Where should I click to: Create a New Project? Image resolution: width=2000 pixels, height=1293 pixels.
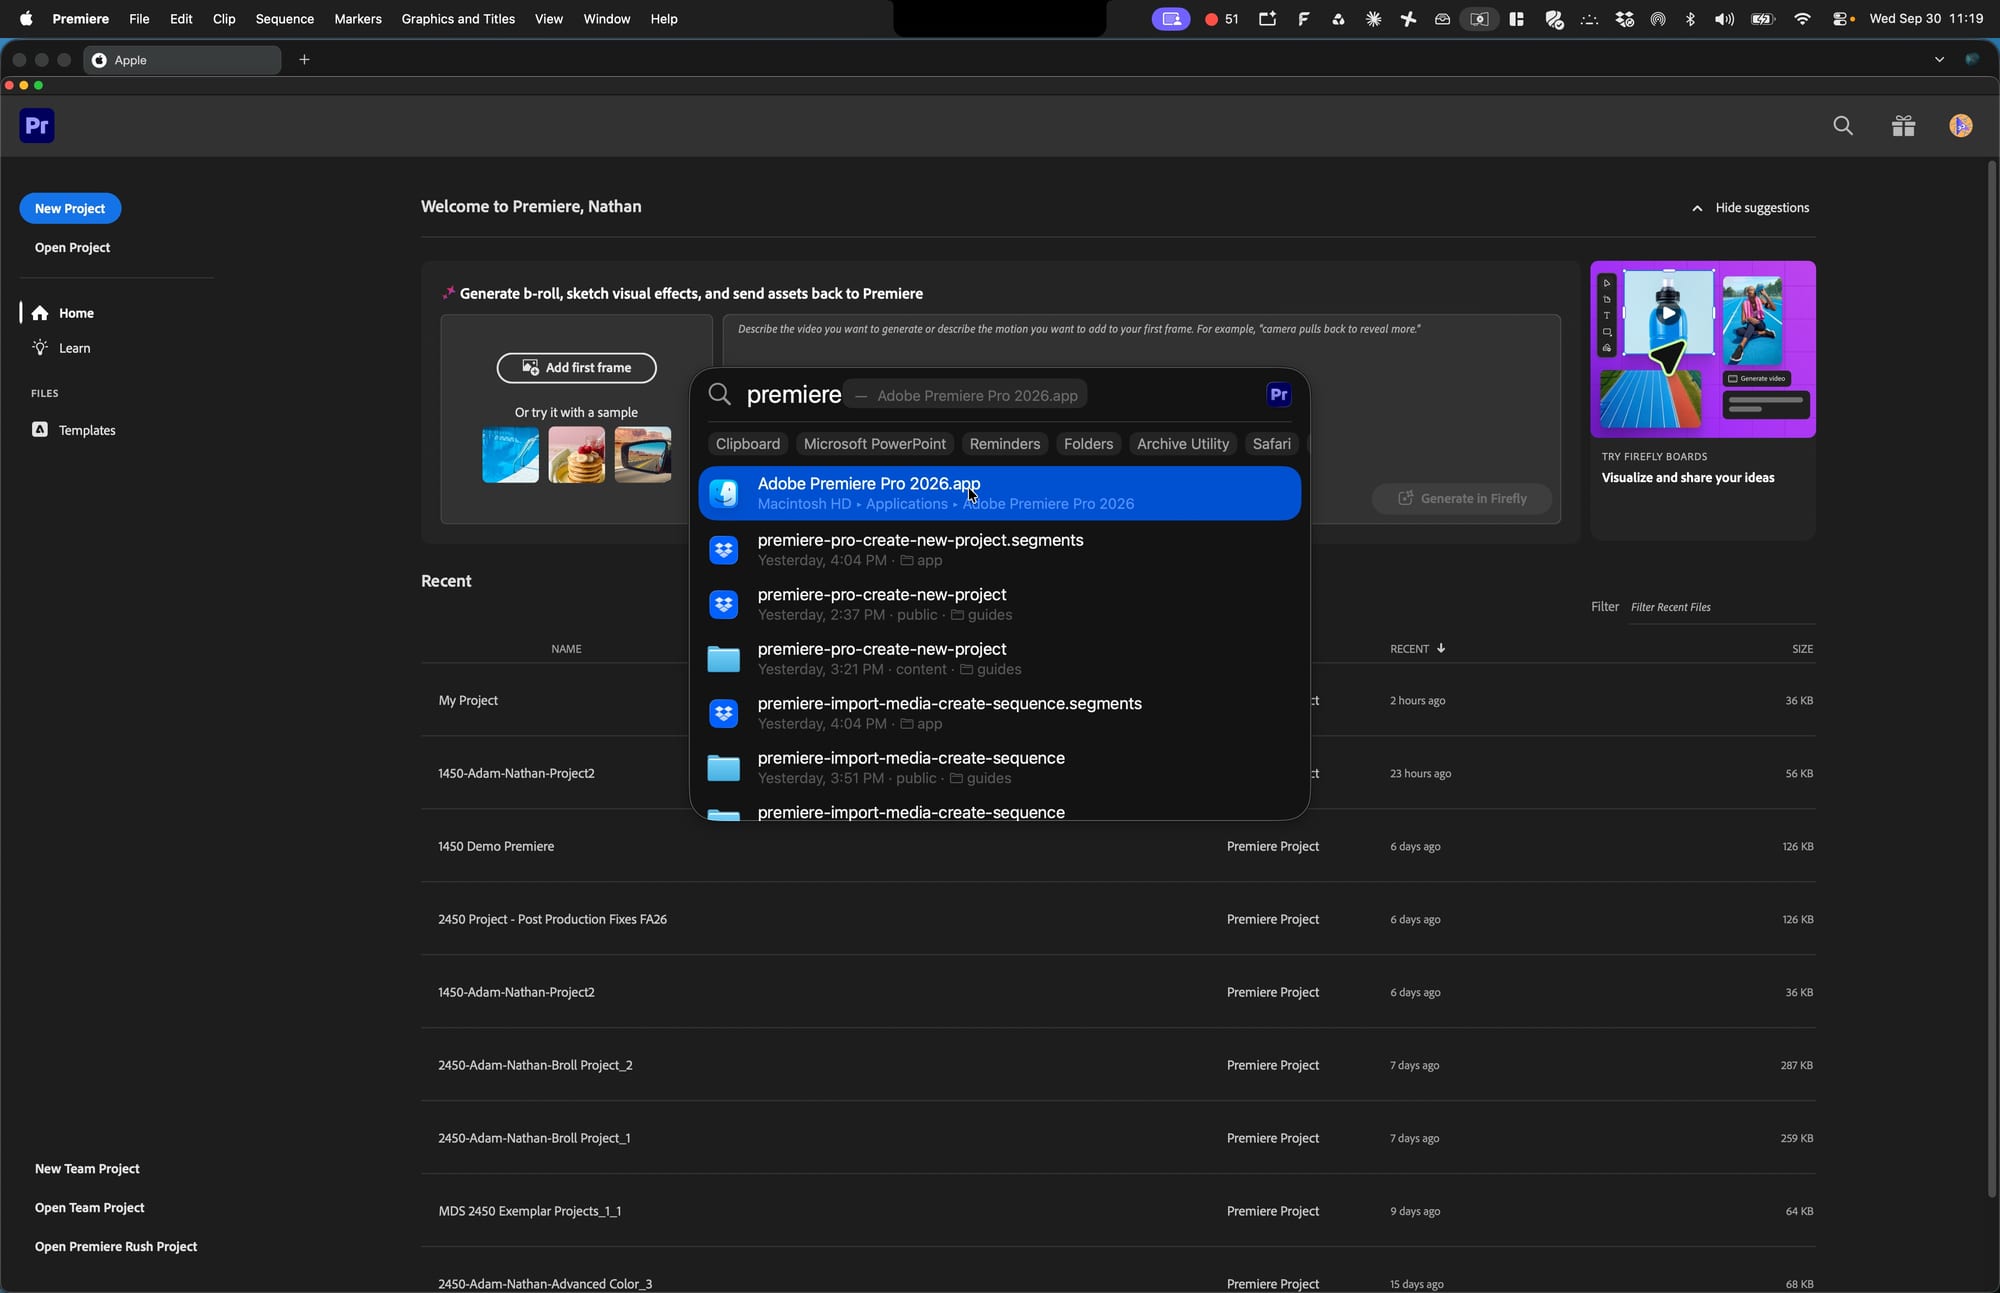(70, 208)
